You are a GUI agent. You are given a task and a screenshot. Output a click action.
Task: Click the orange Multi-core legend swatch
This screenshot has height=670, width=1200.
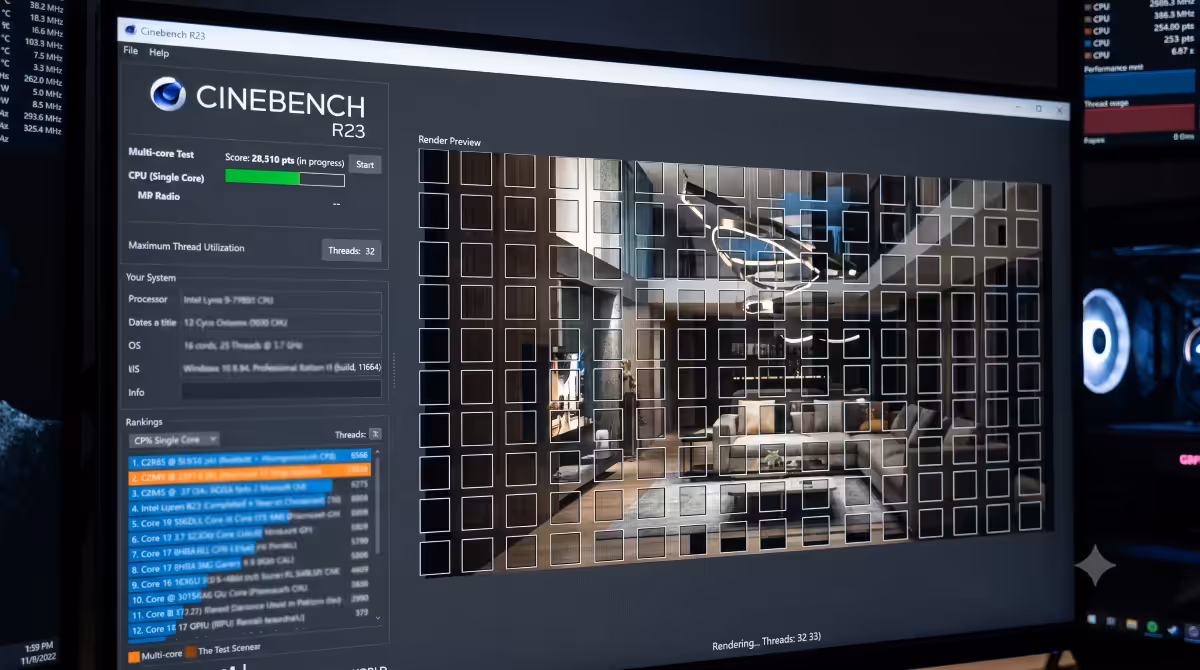[x=134, y=656]
